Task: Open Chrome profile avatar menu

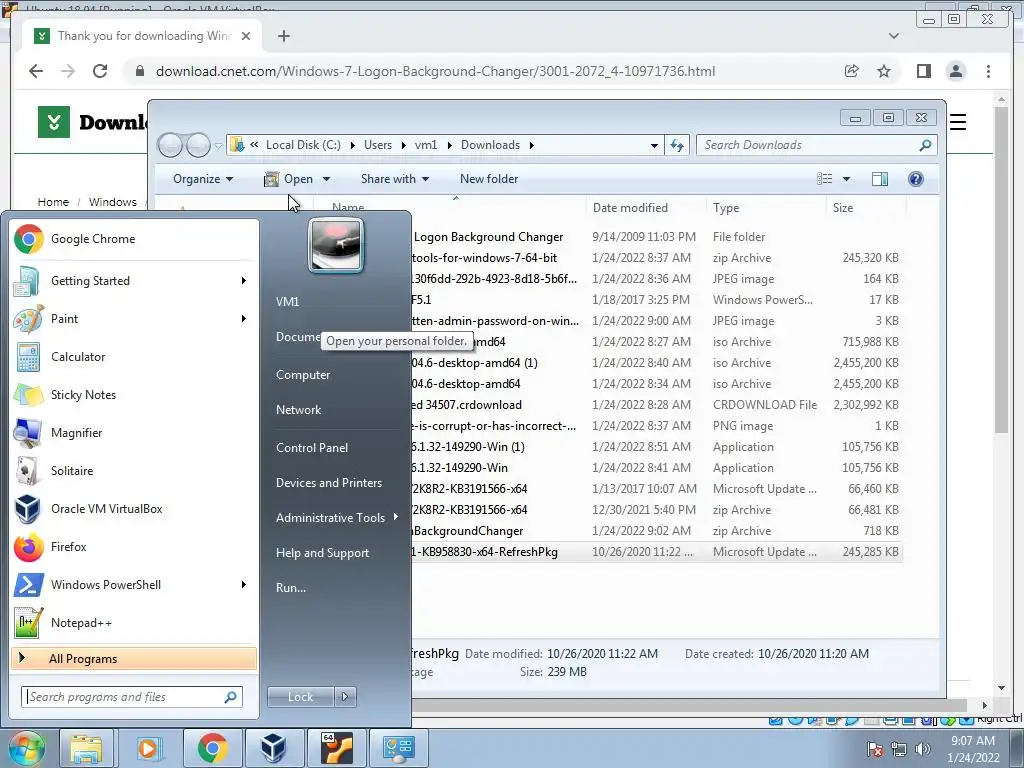Action: click(955, 71)
